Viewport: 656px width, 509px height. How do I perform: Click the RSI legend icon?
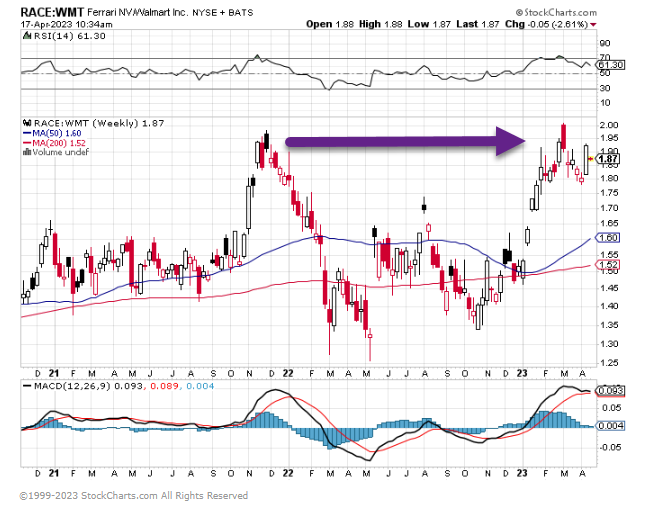pyautogui.click(x=28, y=36)
